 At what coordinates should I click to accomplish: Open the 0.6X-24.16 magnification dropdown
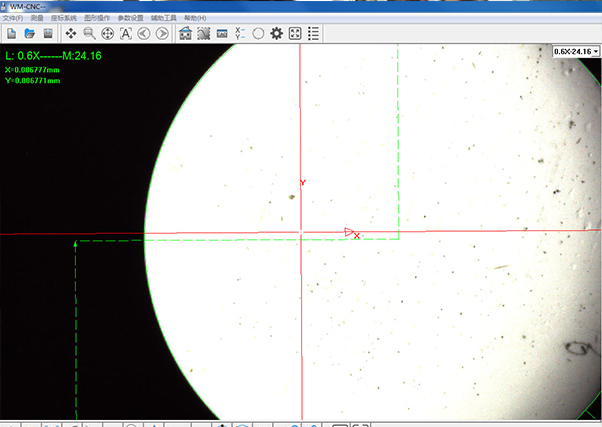[x=576, y=51]
